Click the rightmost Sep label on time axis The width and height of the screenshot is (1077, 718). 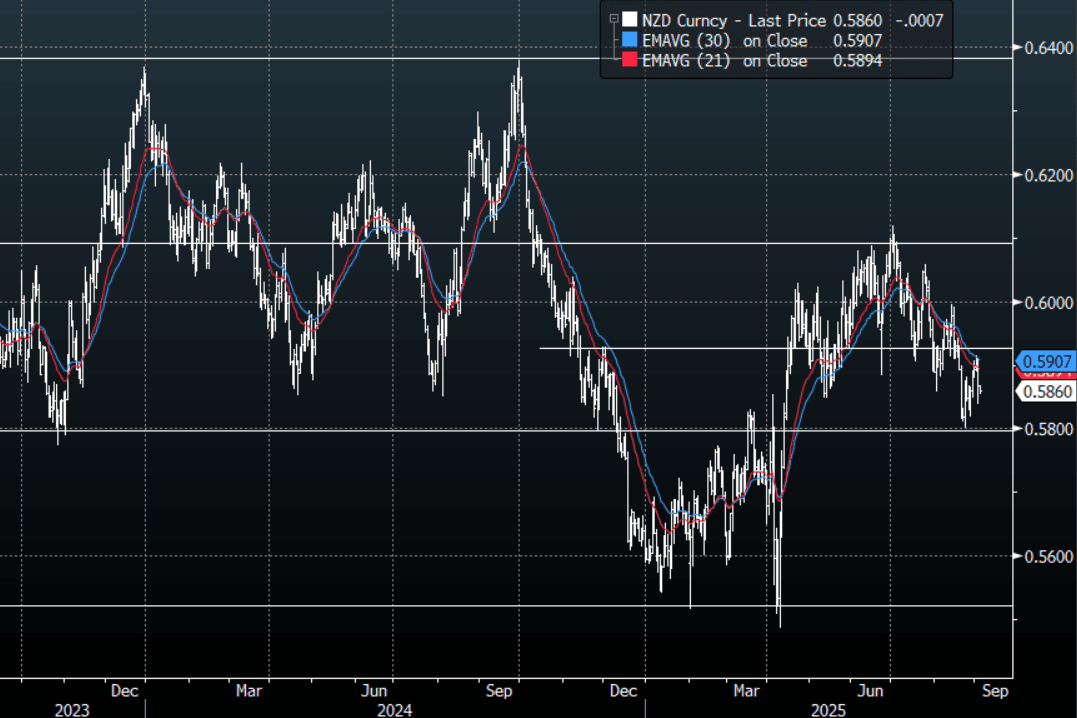[995, 690]
